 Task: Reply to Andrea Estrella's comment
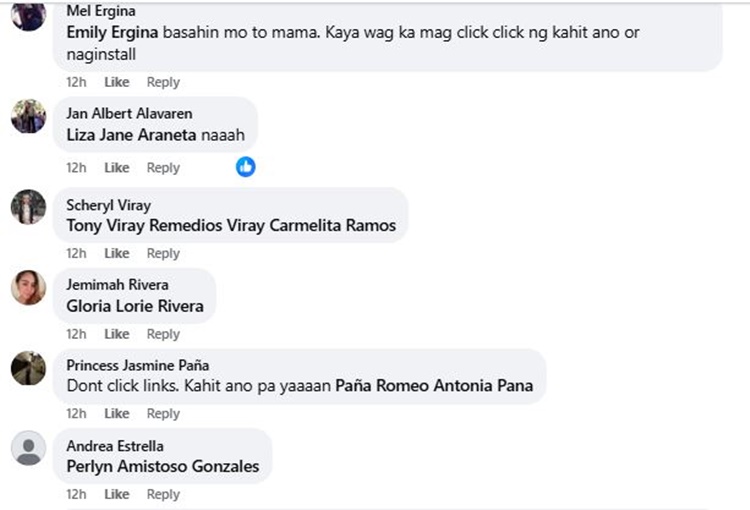tap(163, 495)
